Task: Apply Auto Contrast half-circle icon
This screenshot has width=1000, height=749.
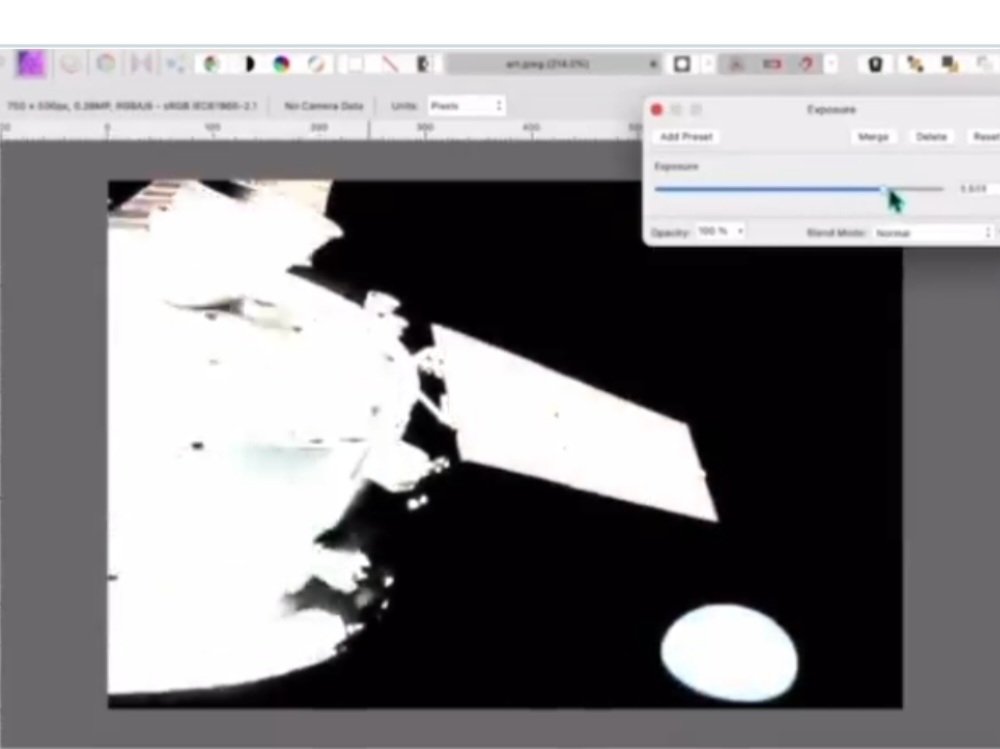Action: (247, 64)
